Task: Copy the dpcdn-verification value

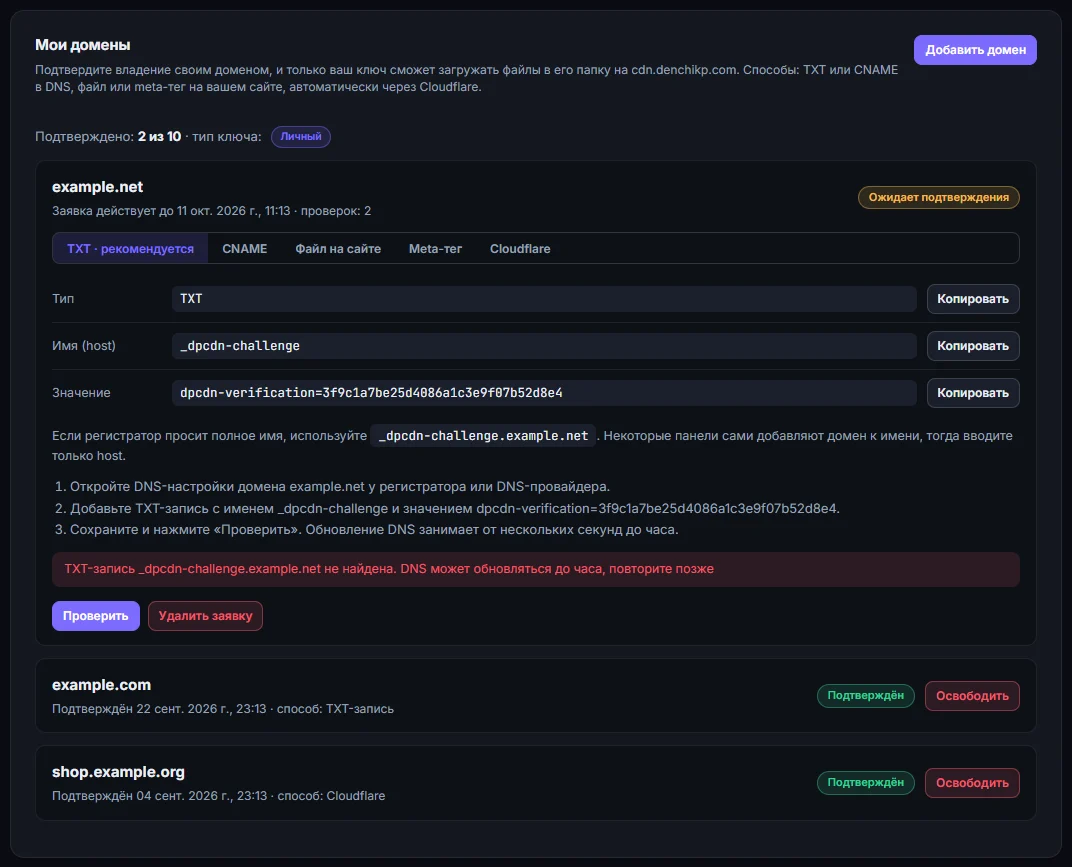Action: coord(973,393)
